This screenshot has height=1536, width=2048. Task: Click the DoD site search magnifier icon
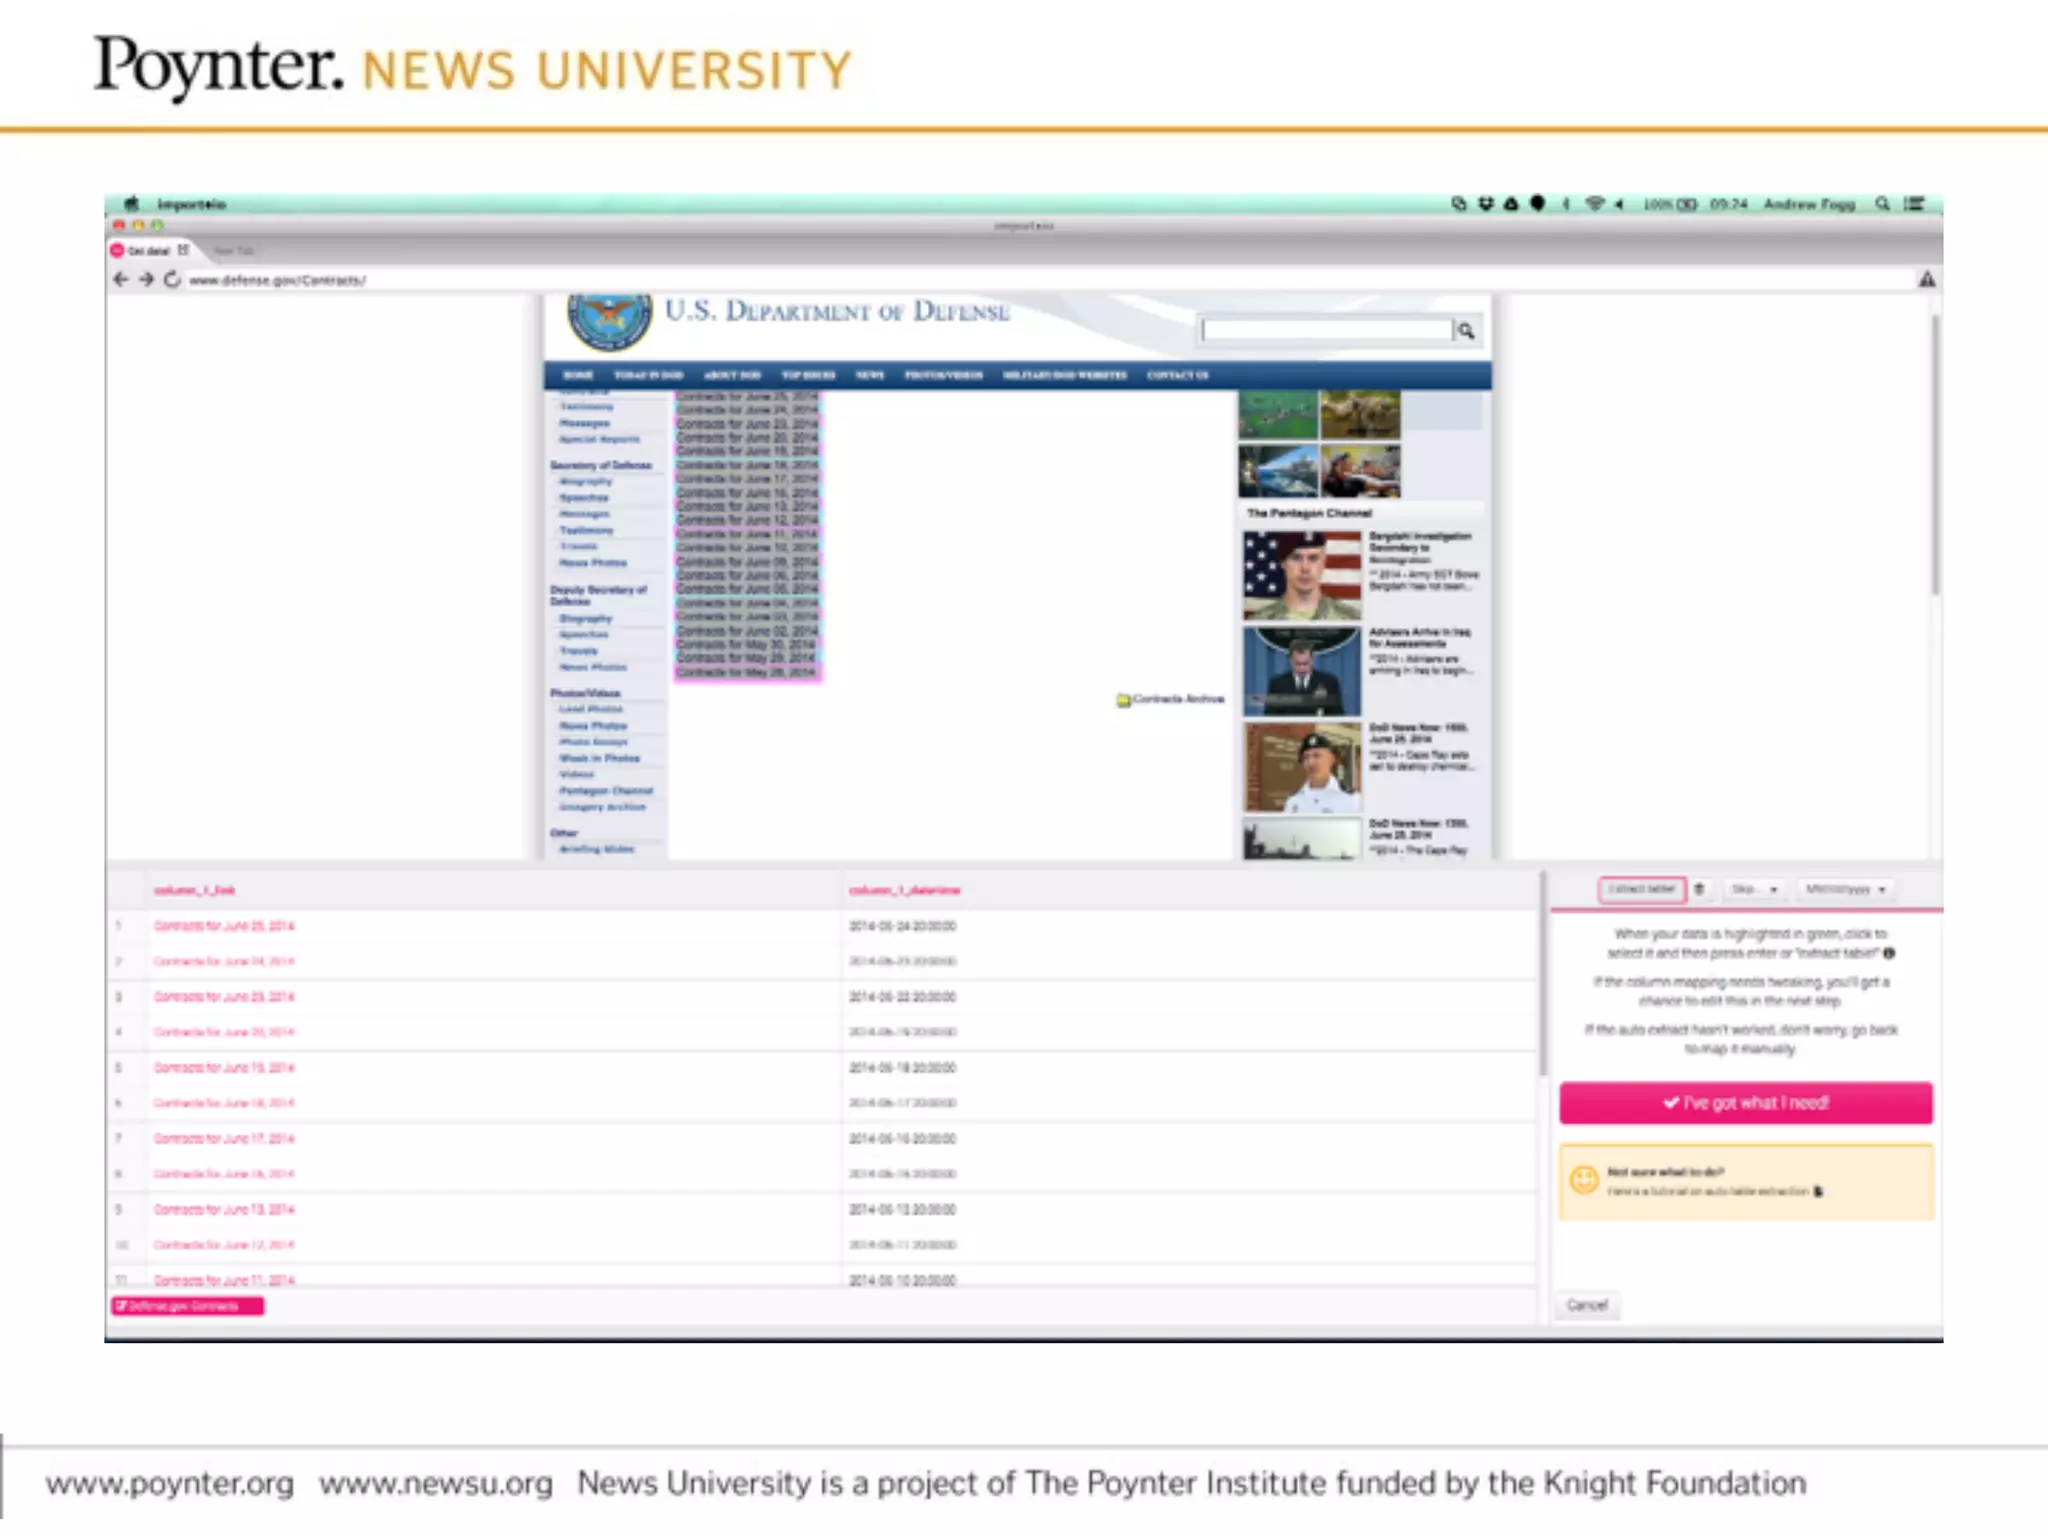click(x=1466, y=331)
